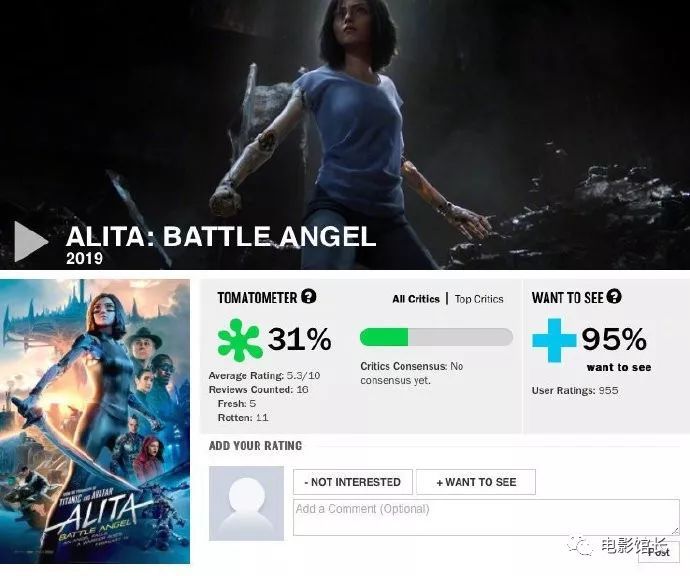Select the Not Interested button
The height and width of the screenshot is (576, 690).
coord(353,482)
